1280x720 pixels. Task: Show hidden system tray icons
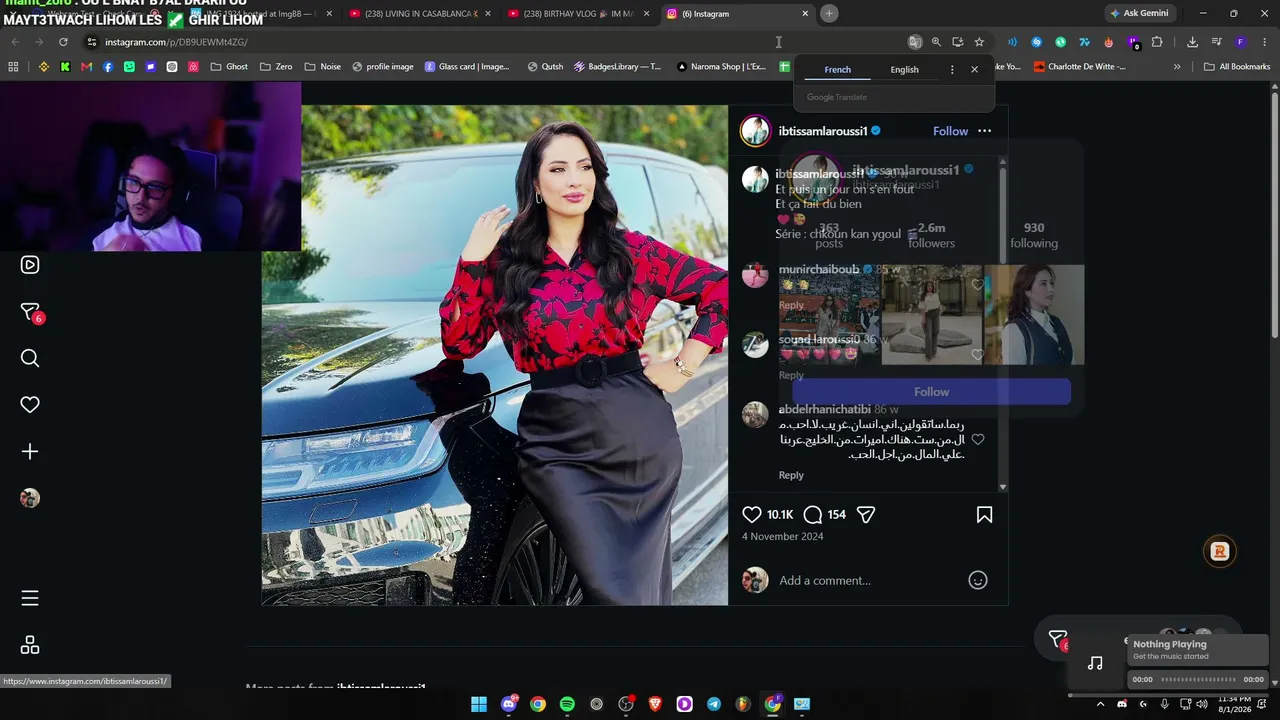click(x=1102, y=704)
